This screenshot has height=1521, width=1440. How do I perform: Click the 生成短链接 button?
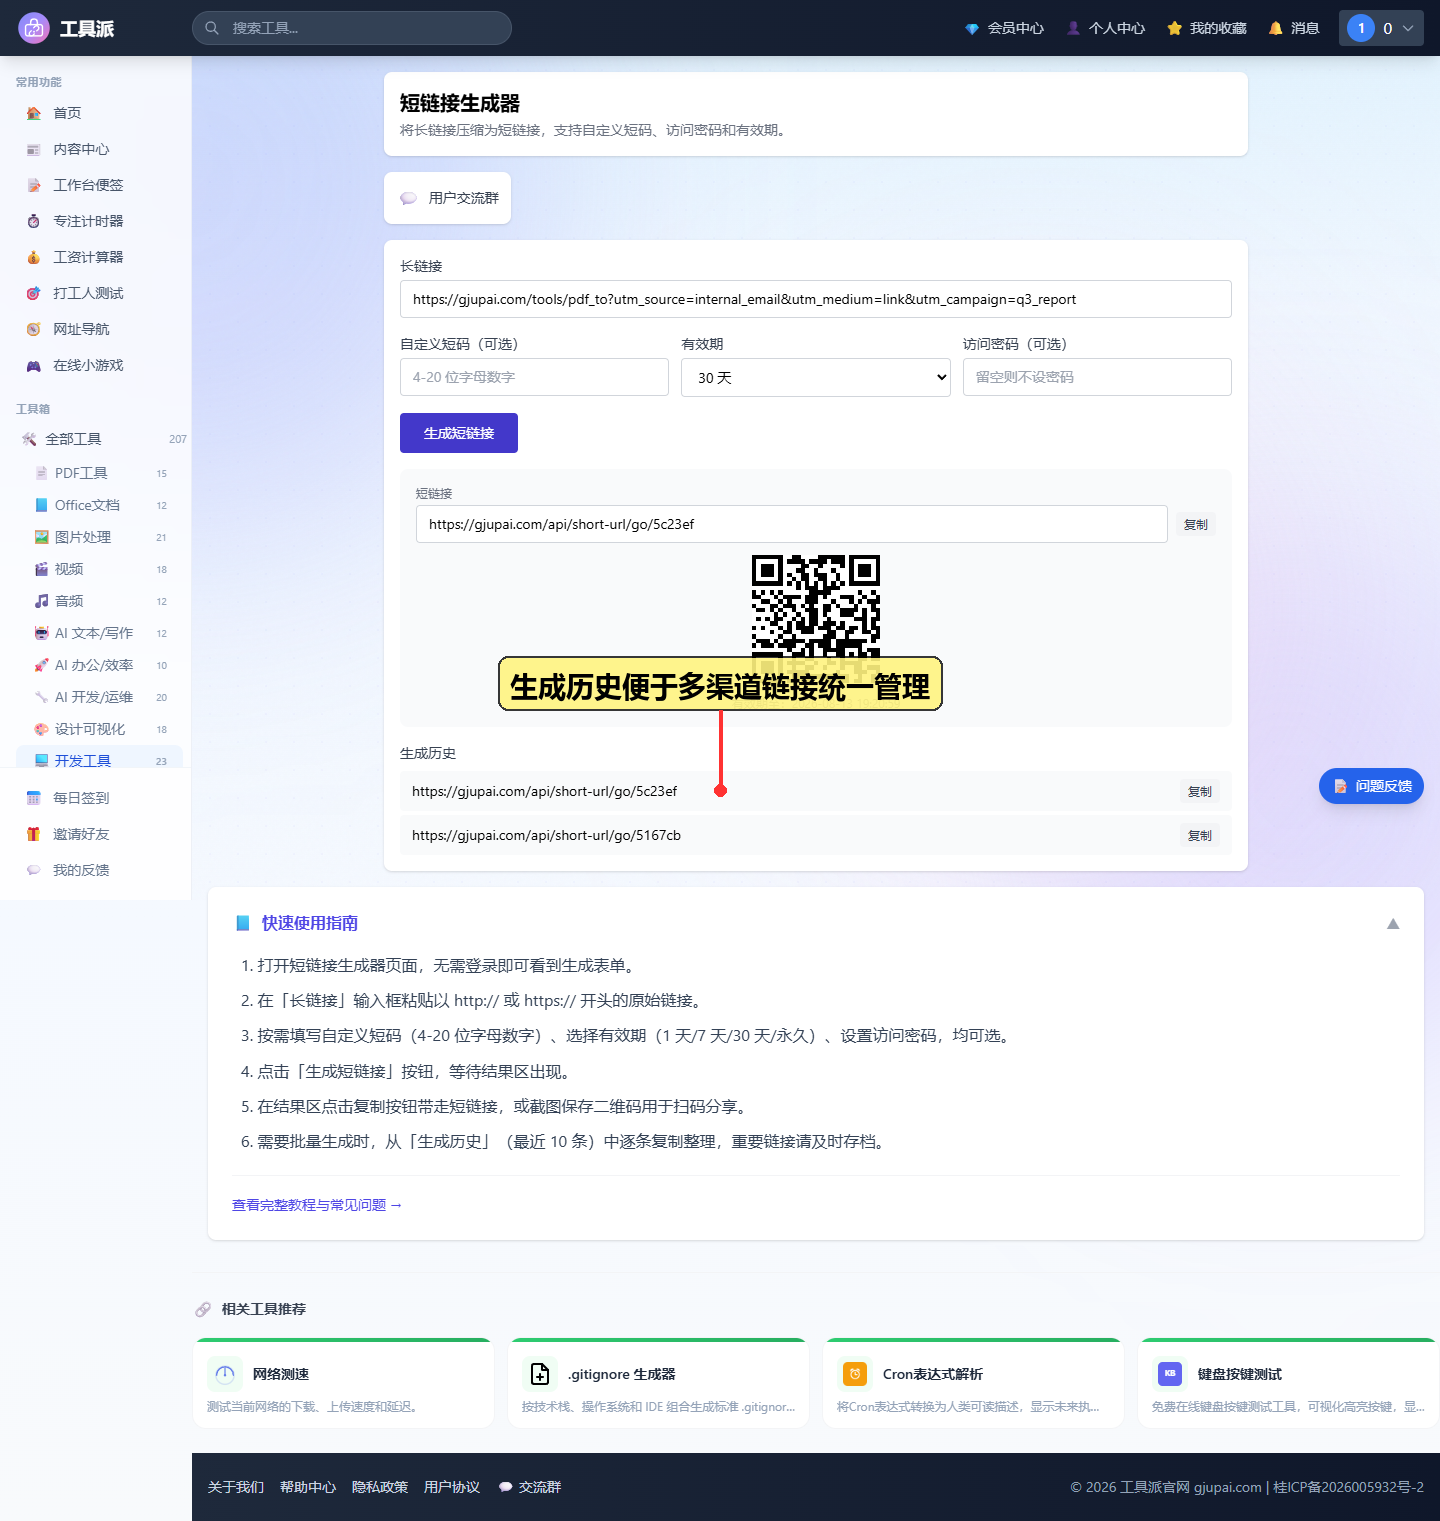click(459, 433)
